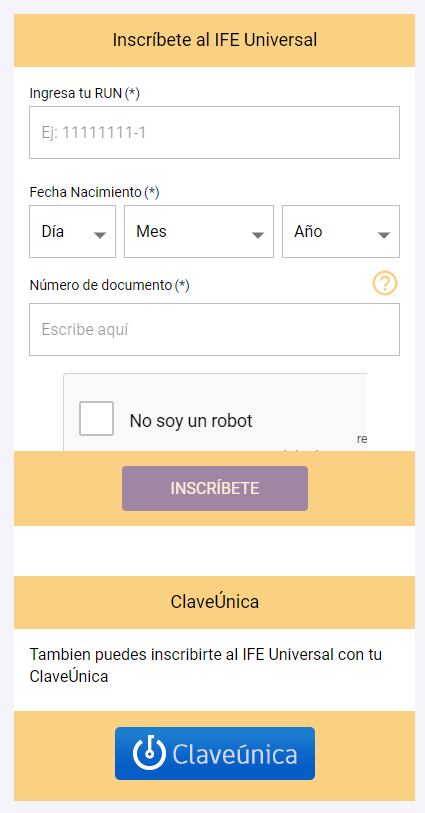
Task: Click the 'Escribe aquí' document number field
Action: pyautogui.click(x=215, y=330)
